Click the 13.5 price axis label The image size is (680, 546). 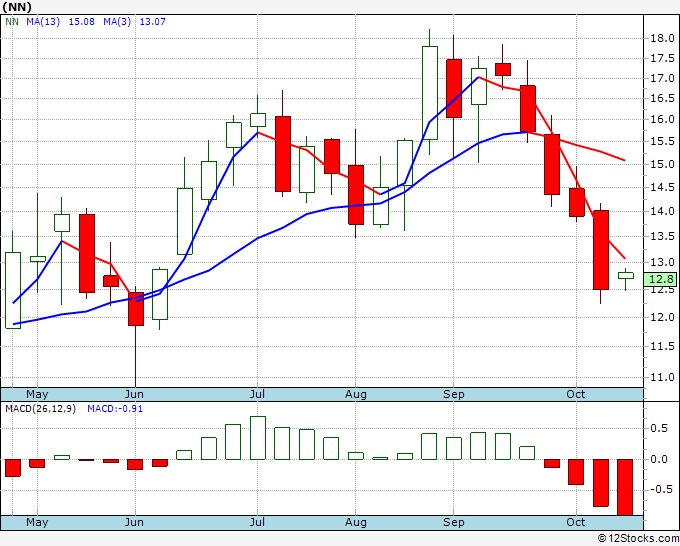coord(662,236)
